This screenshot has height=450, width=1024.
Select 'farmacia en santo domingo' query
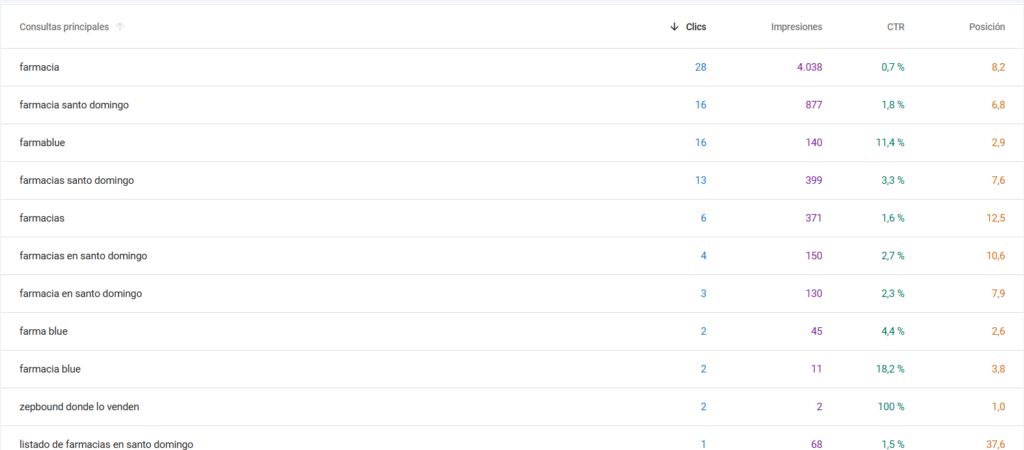(512, 293)
